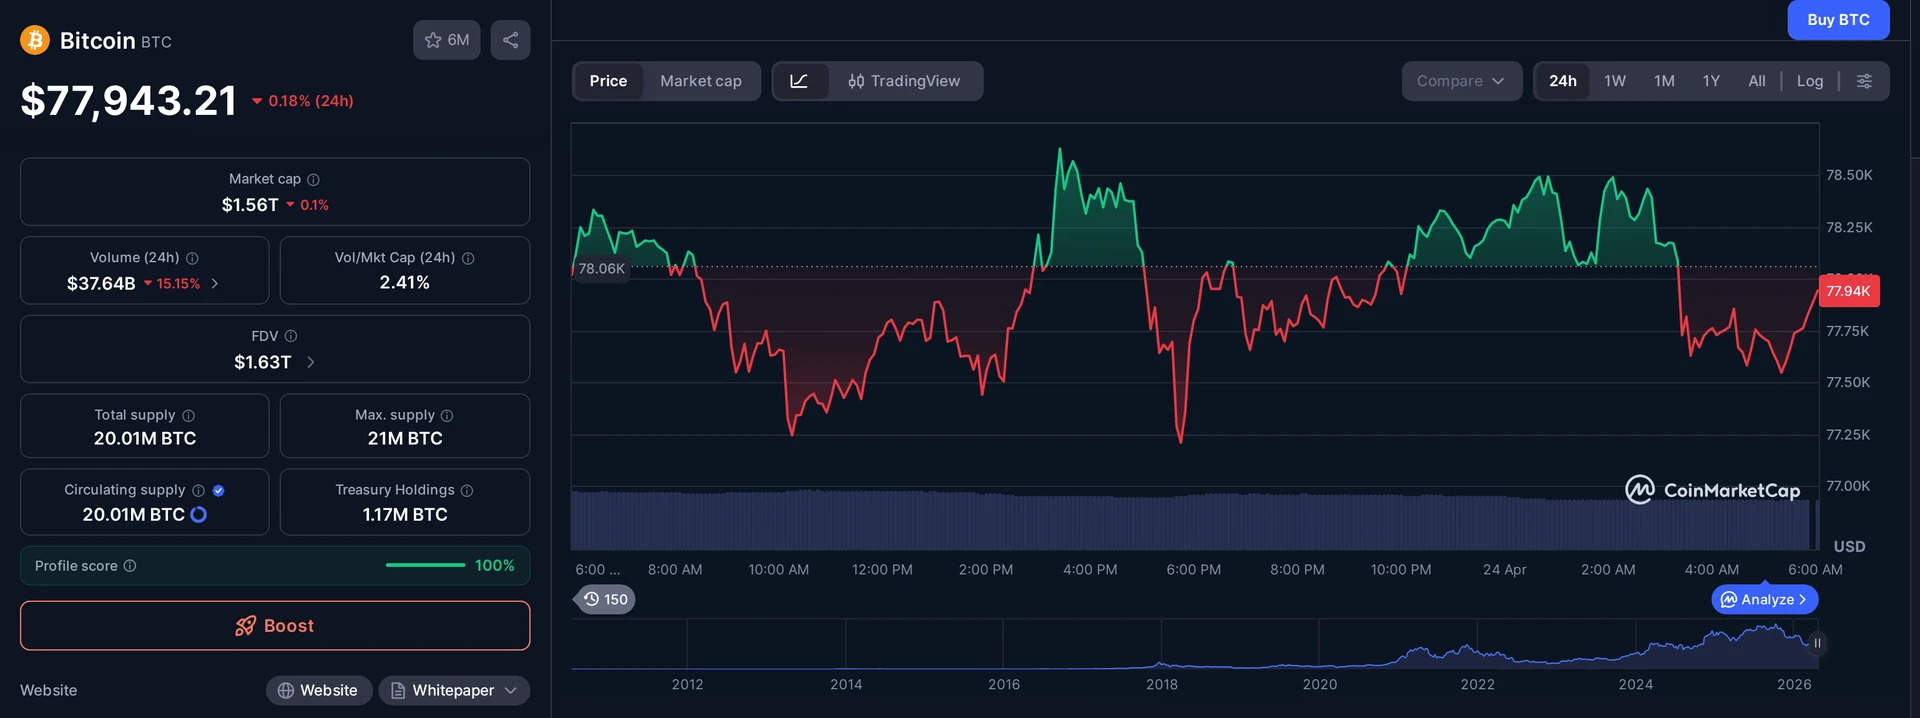
Task: Click the 12:00 PM axis label
Action: [882, 569]
